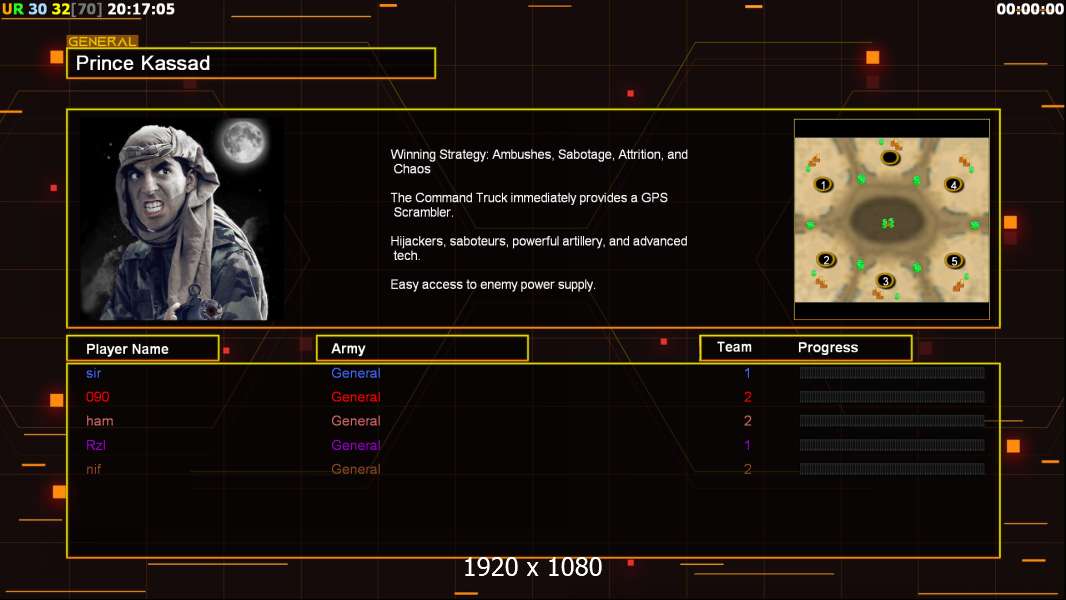The height and width of the screenshot is (600, 1066).
Task: Click the Easy access to enemy power text
Action: pos(493,285)
